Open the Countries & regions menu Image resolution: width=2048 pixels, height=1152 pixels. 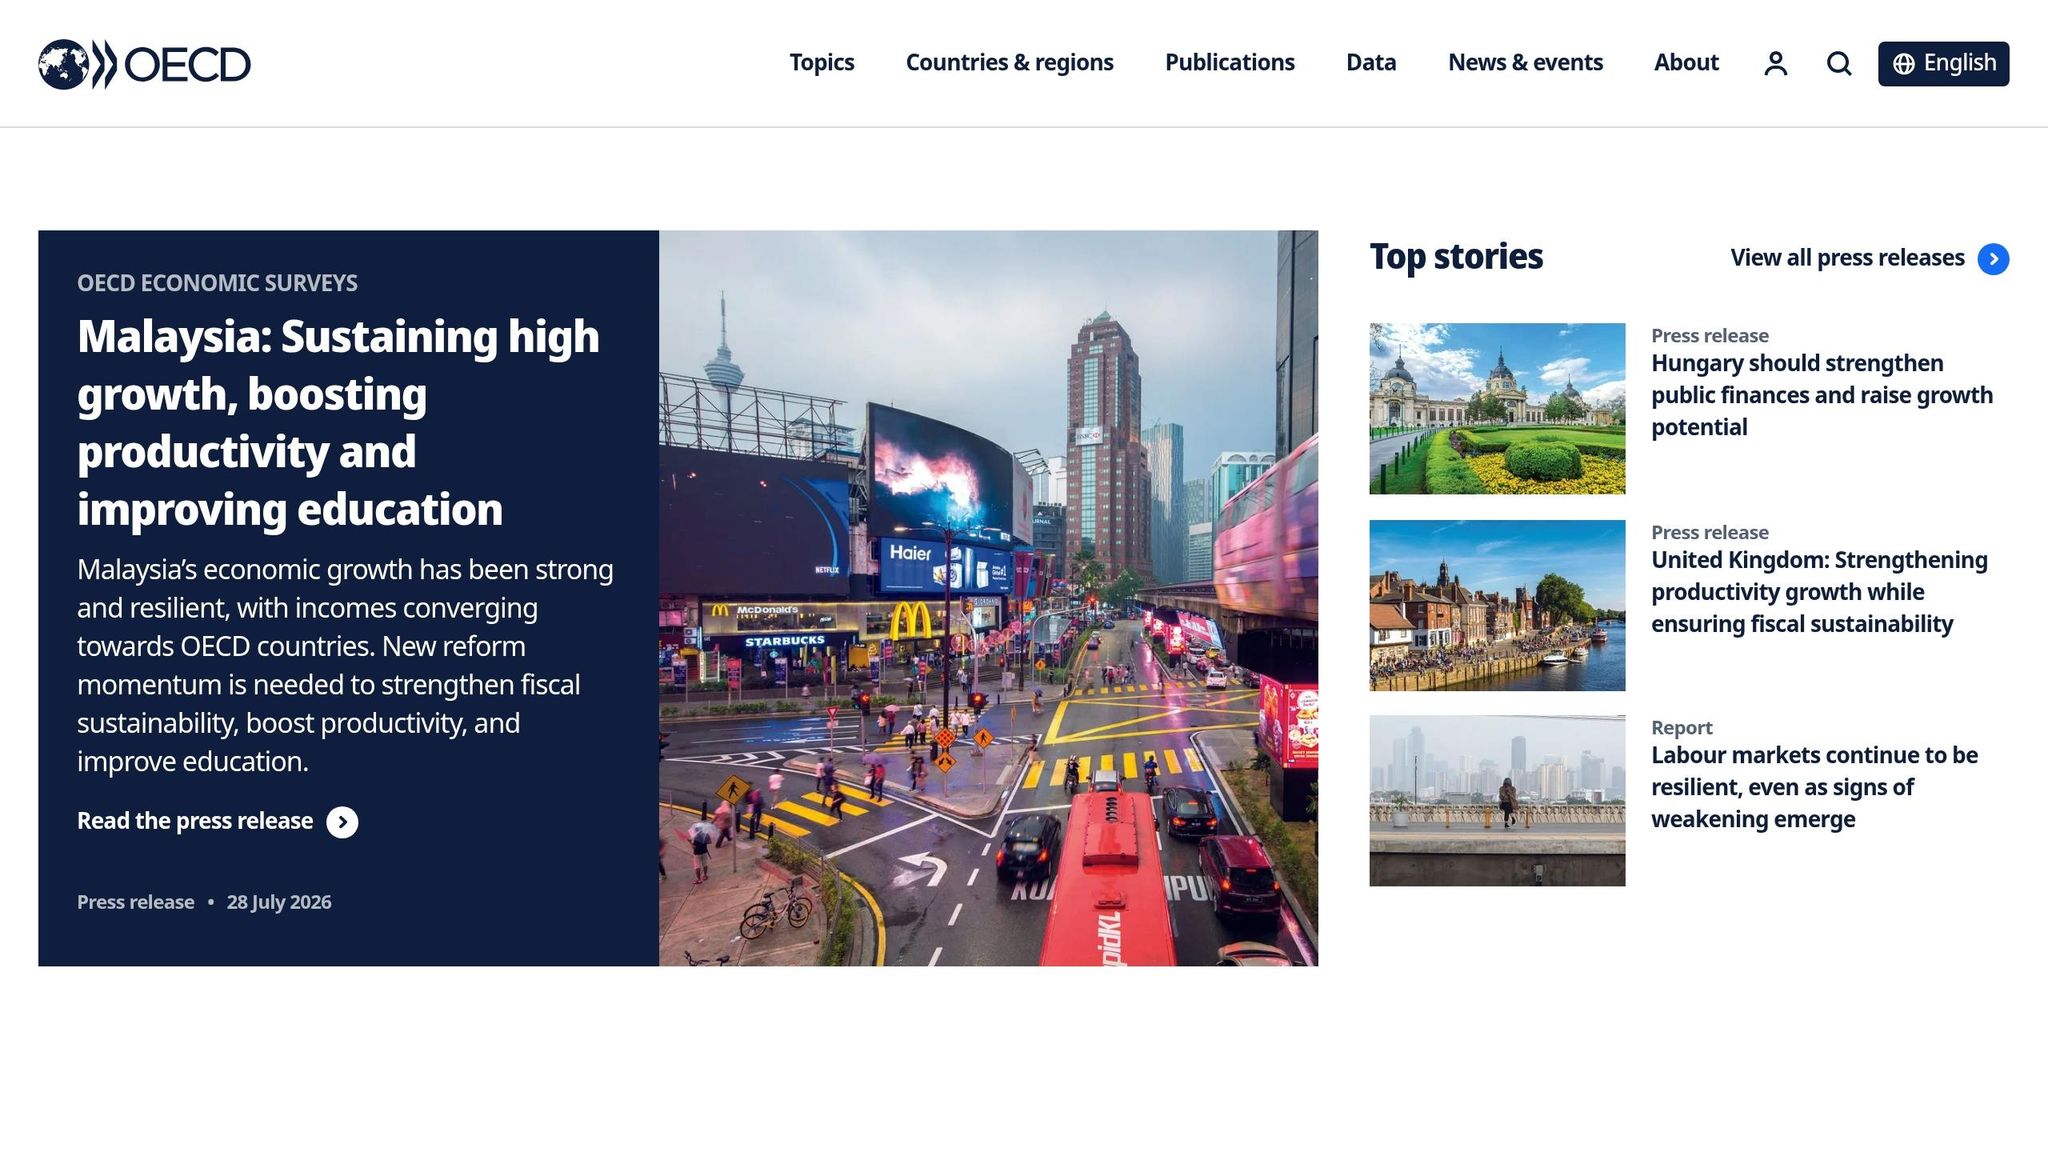click(x=1010, y=63)
